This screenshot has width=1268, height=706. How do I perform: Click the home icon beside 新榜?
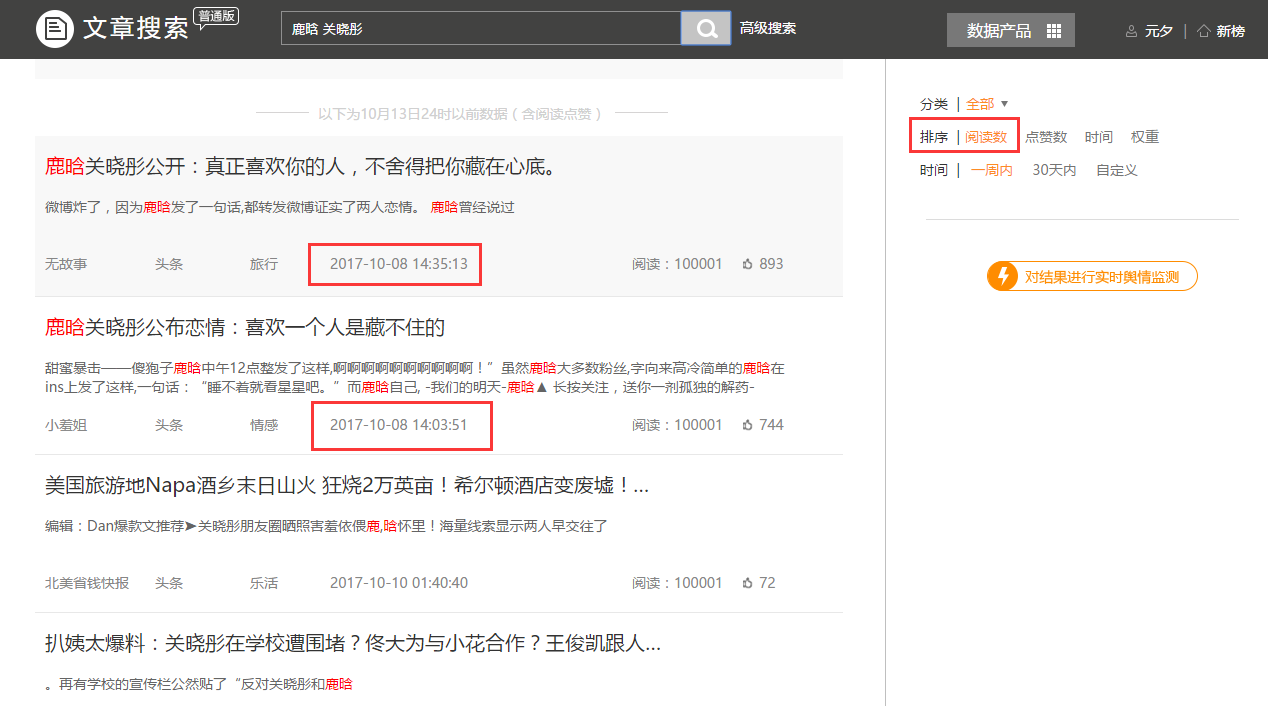tap(1204, 31)
